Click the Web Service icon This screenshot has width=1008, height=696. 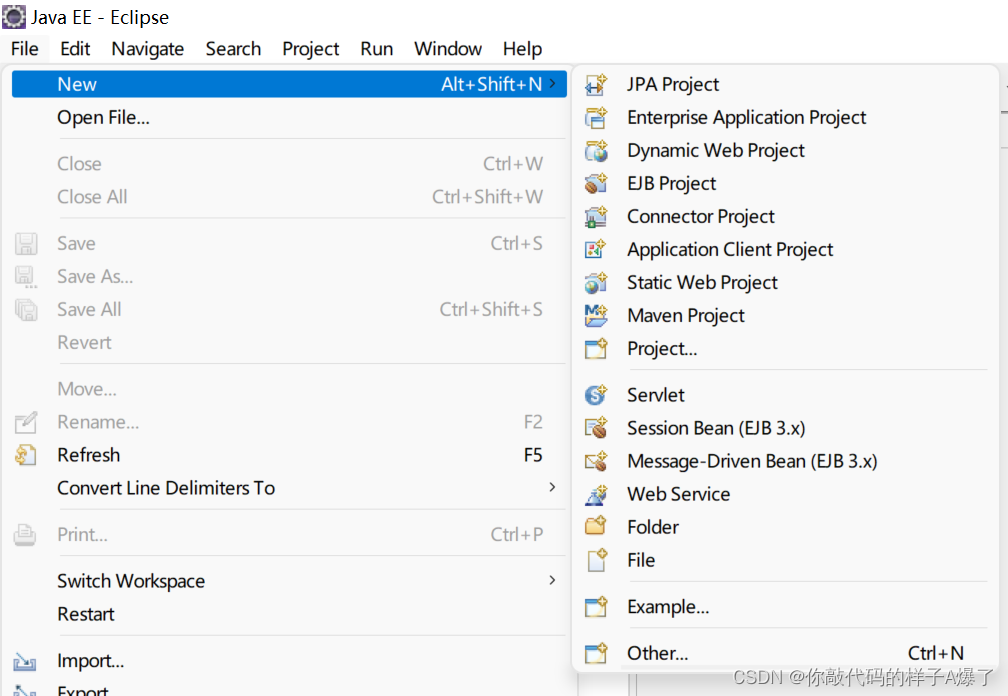pos(596,494)
